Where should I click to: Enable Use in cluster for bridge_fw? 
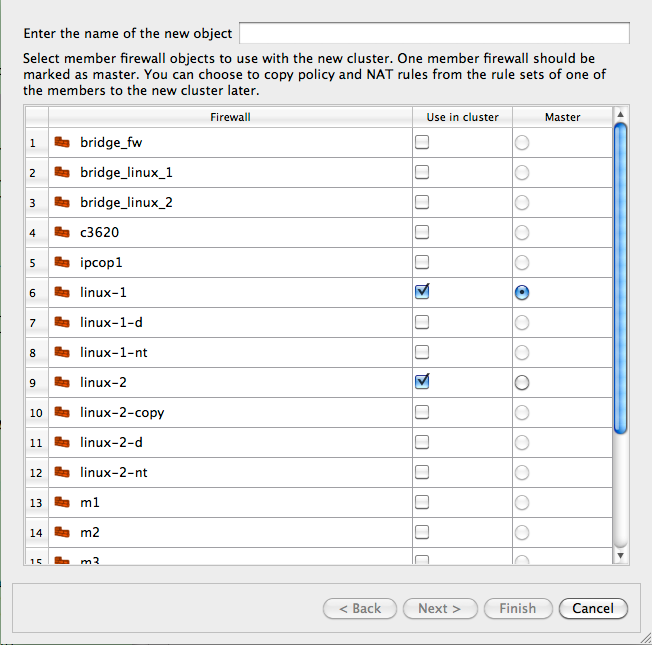point(422,142)
